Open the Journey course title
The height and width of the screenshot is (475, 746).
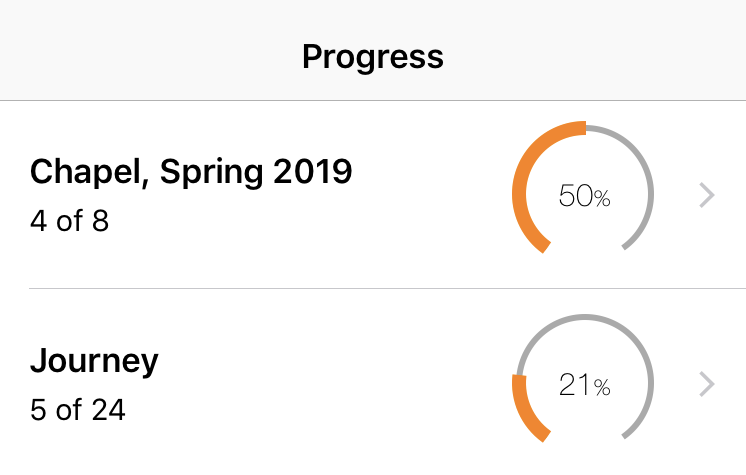[x=94, y=359]
